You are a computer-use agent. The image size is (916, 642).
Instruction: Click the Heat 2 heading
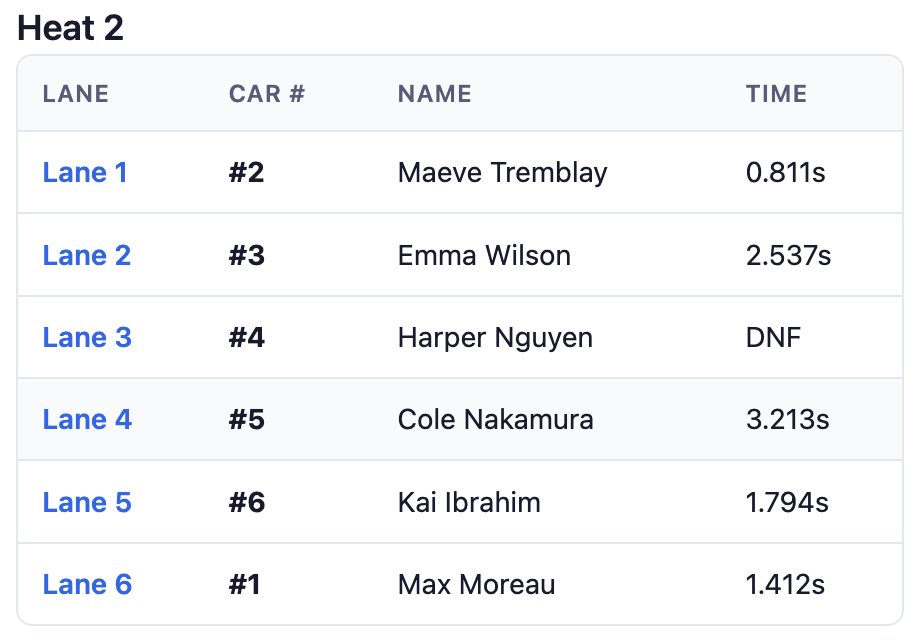click(70, 28)
